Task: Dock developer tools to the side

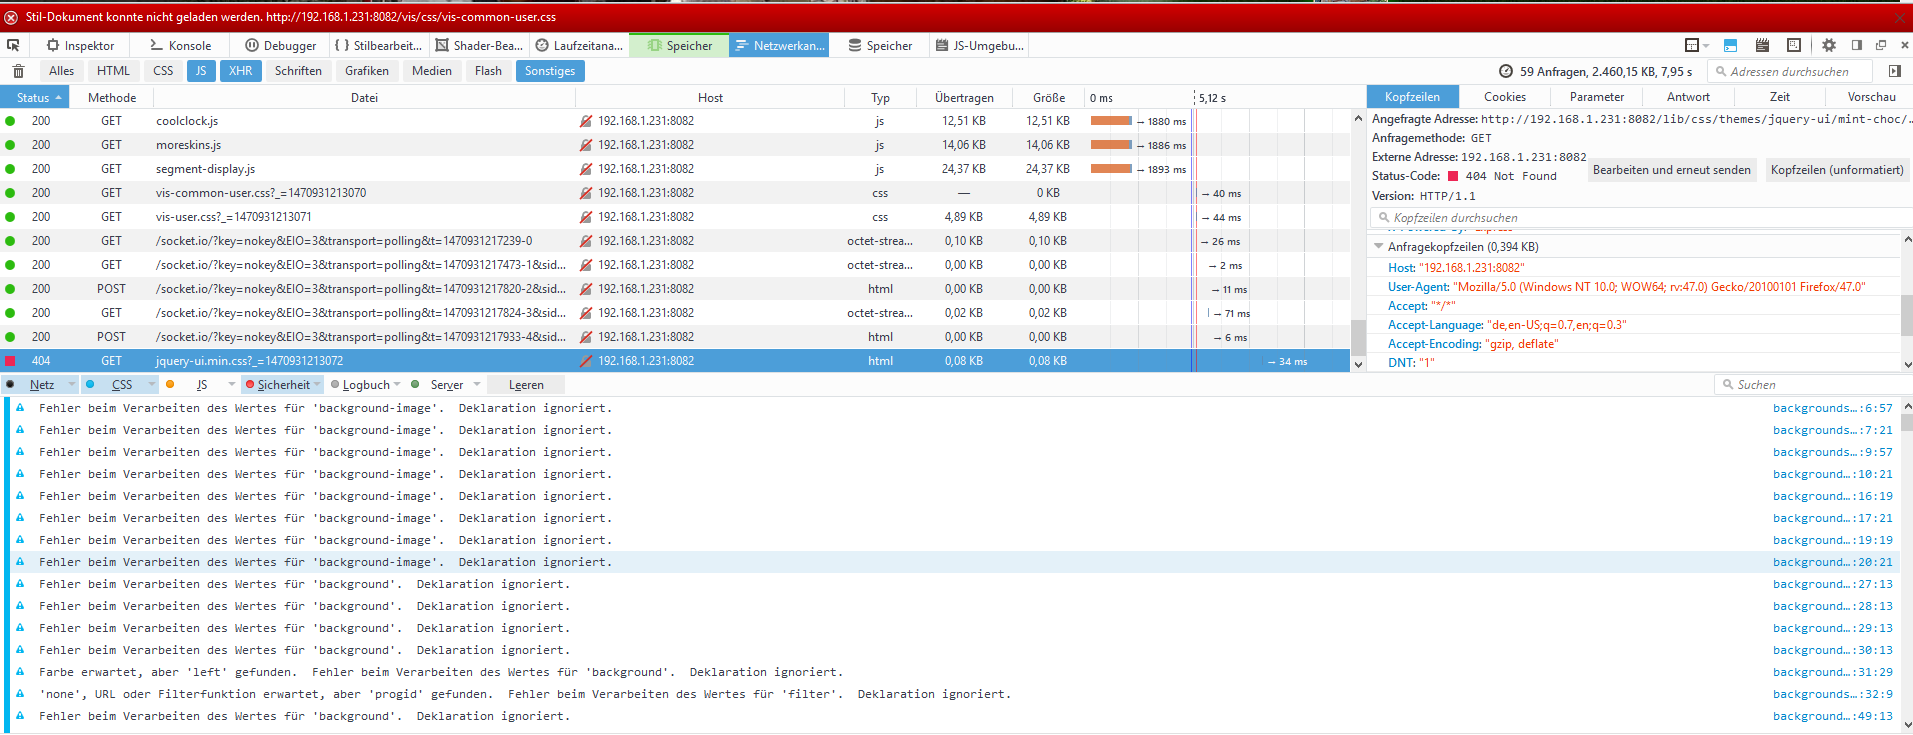Action: (x=1857, y=45)
